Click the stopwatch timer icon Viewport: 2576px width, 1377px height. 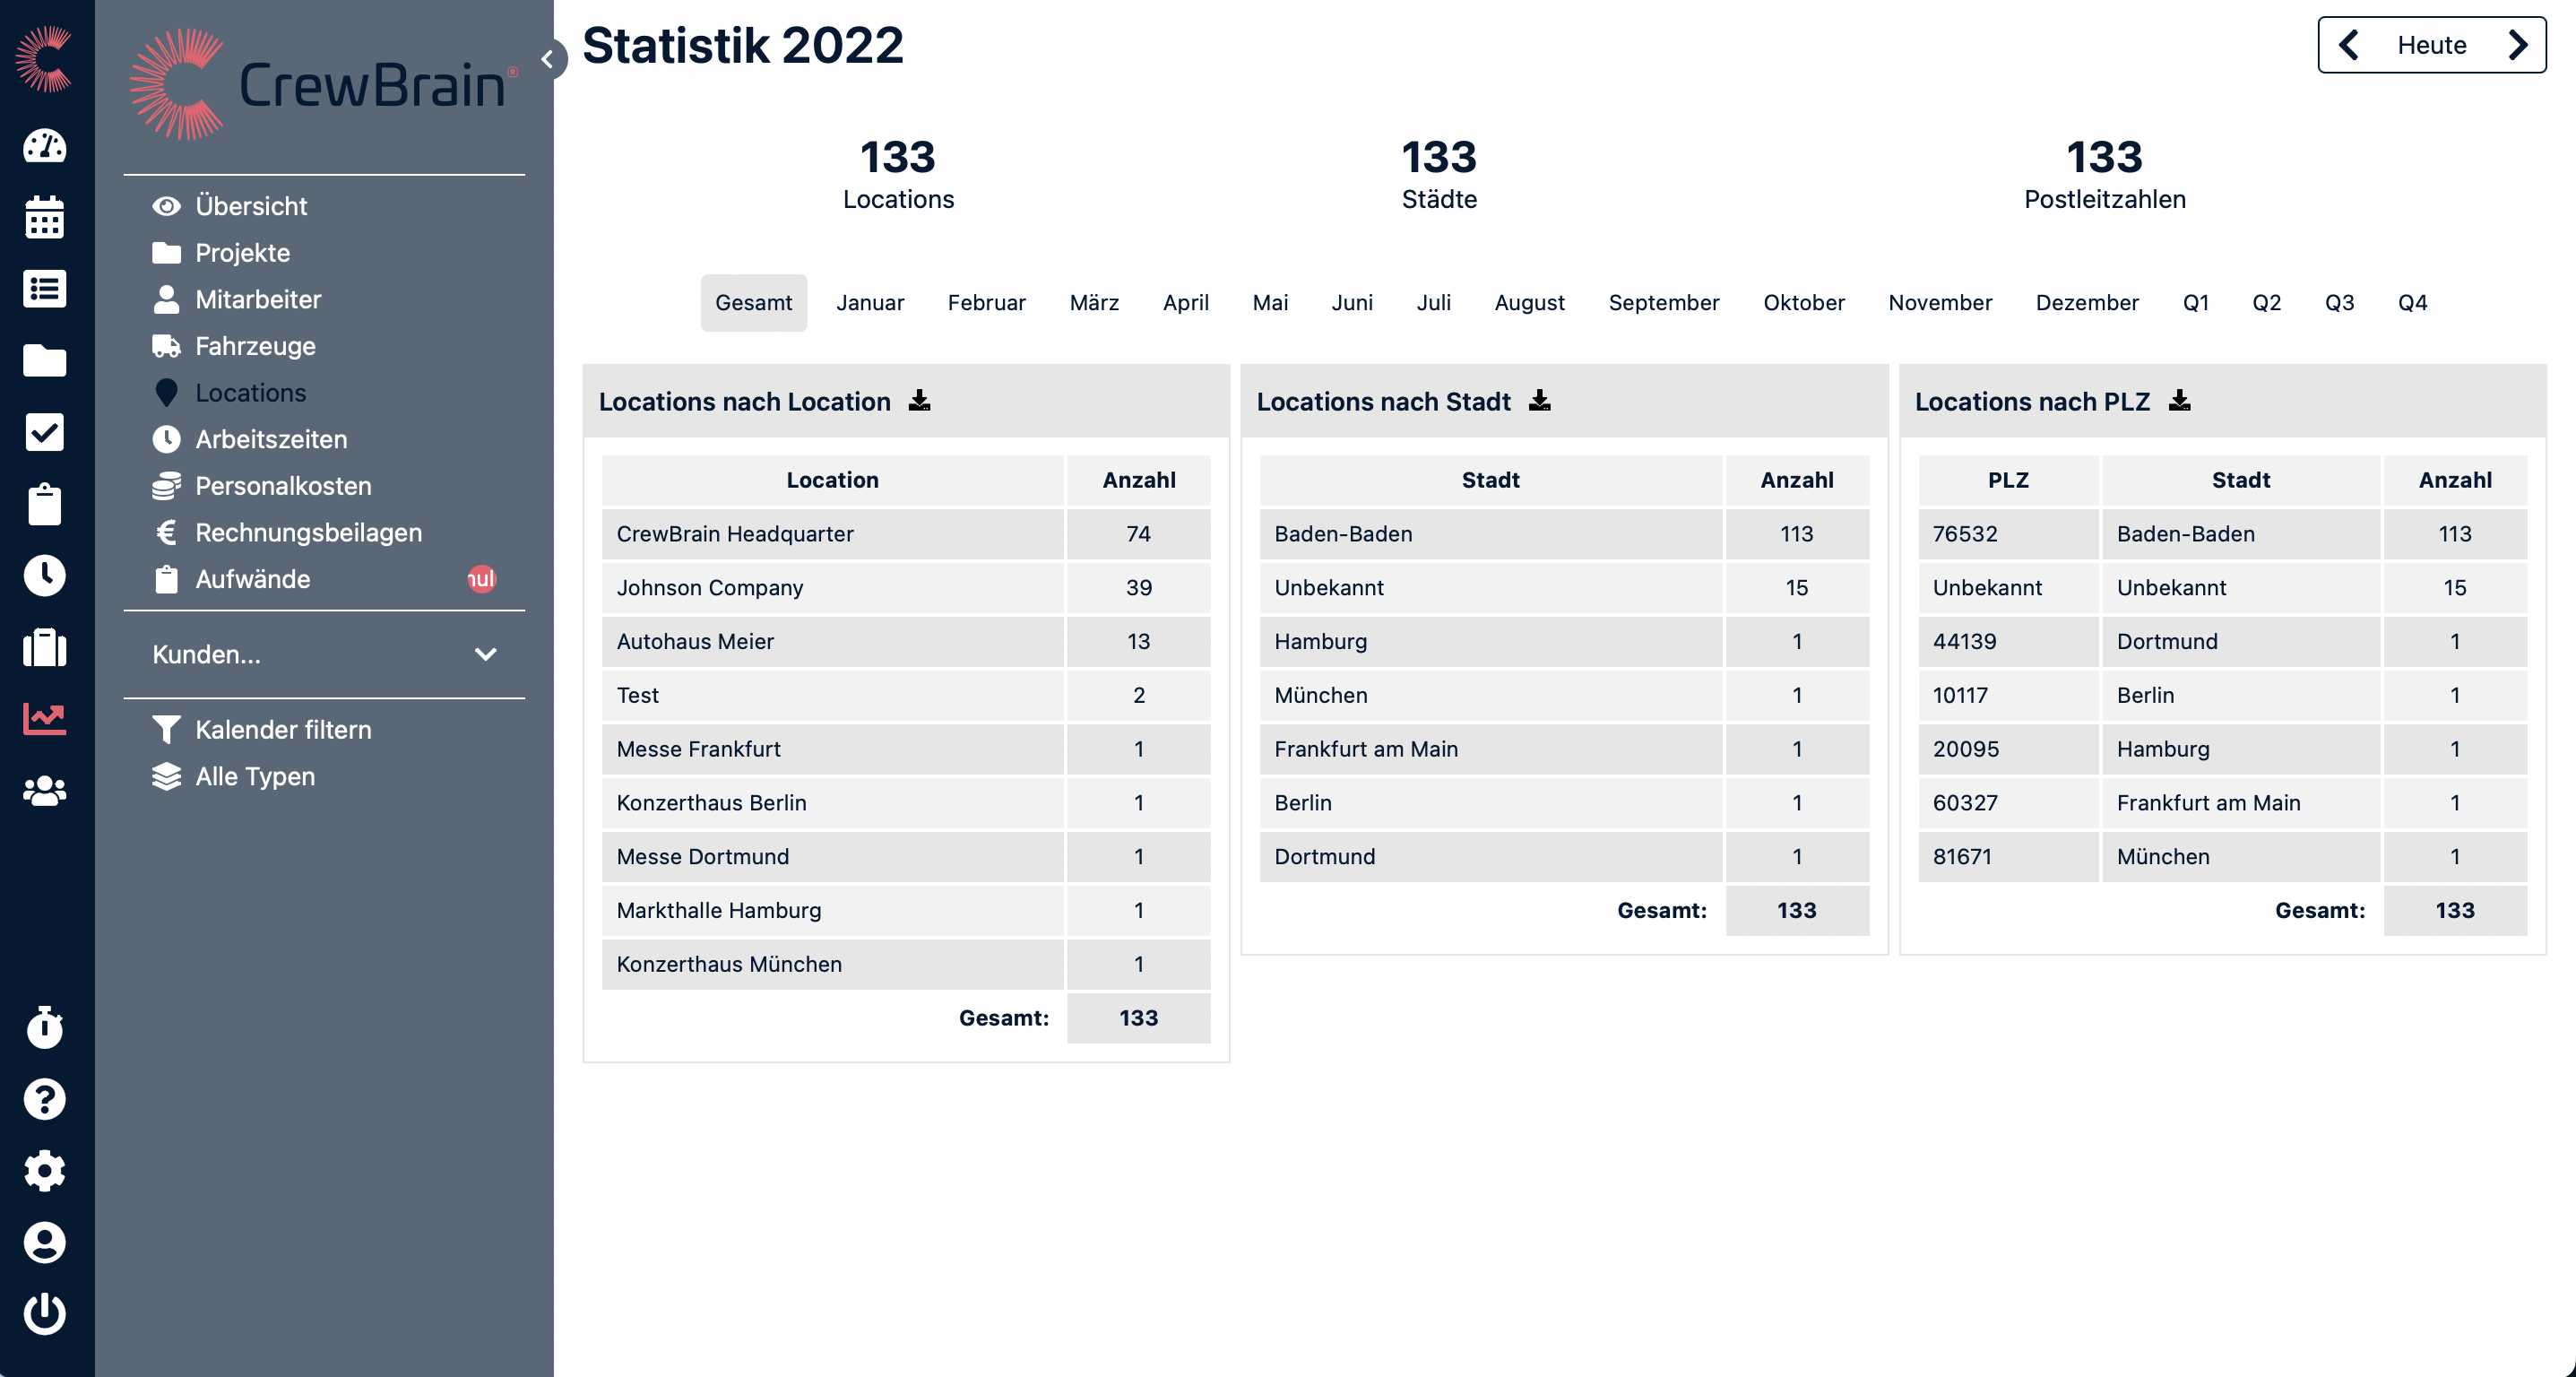[45, 1027]
